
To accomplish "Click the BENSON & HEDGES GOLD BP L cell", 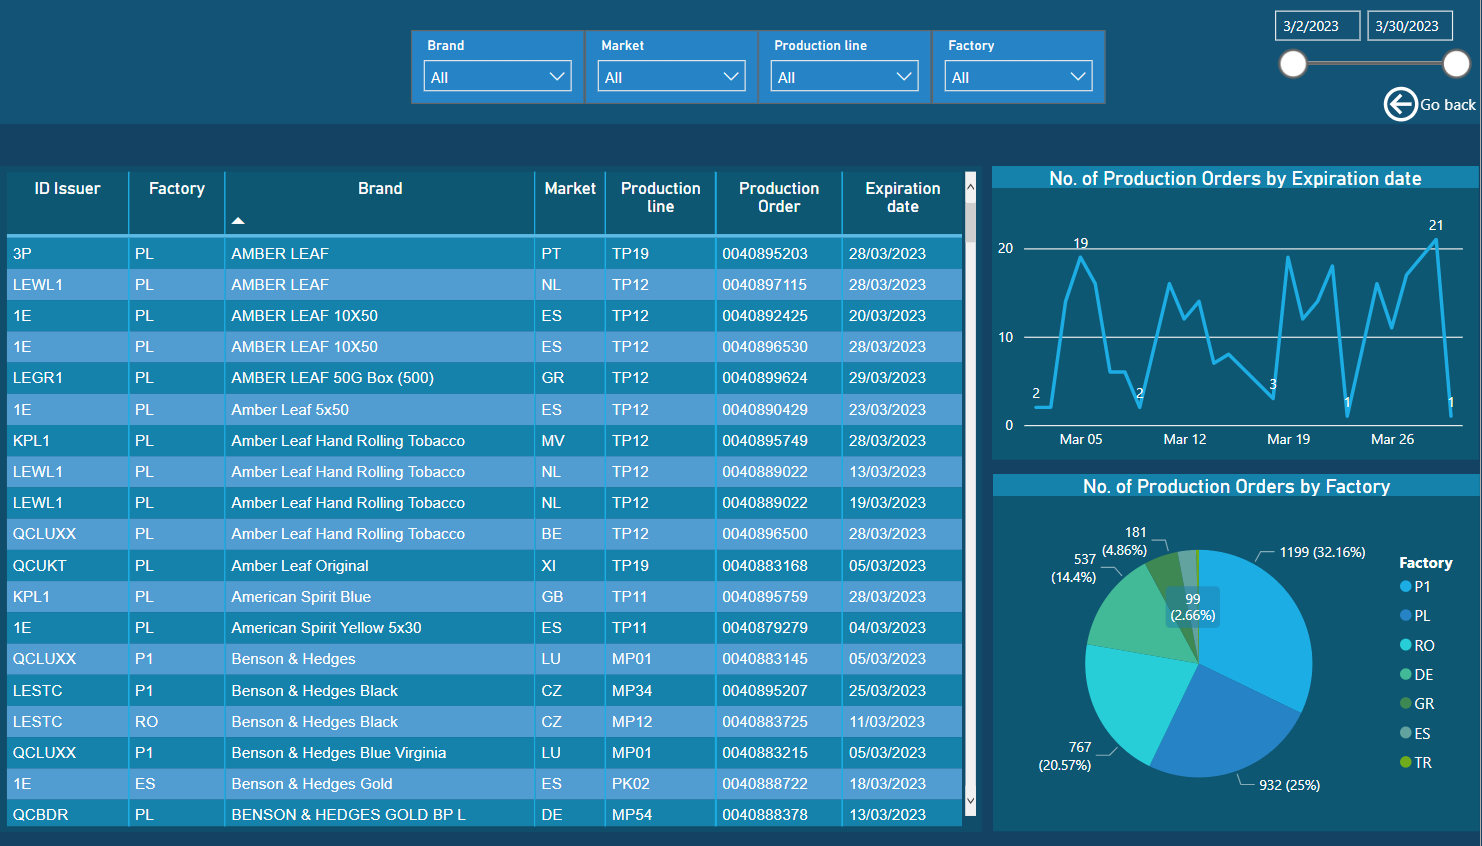I will tap(380, 815).
